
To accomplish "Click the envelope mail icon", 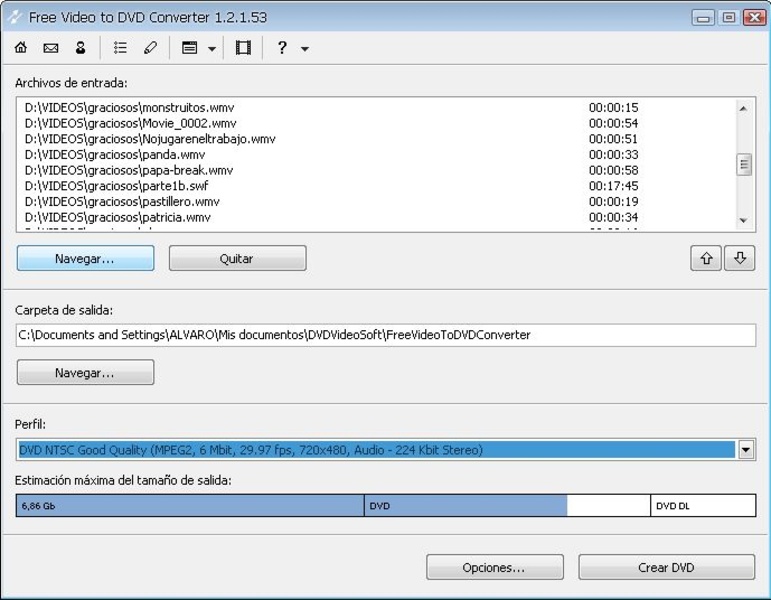I will [x=51, y=48].
